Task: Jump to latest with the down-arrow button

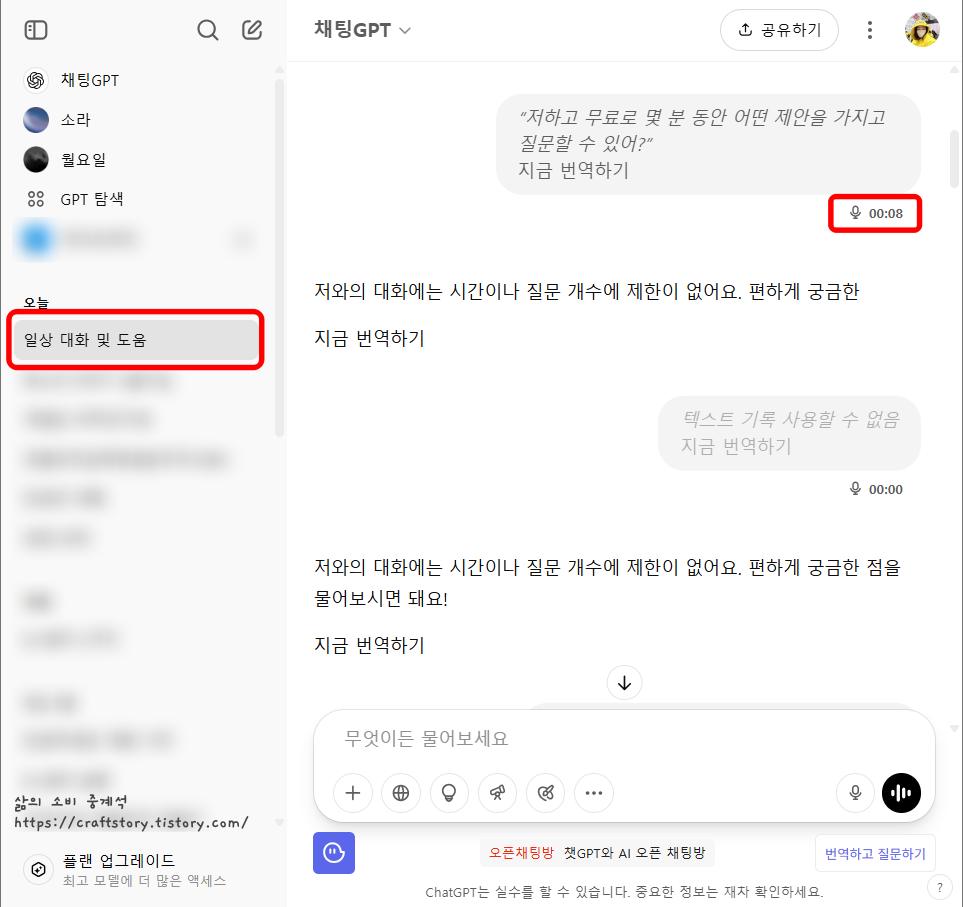Action: pos(624,683)
